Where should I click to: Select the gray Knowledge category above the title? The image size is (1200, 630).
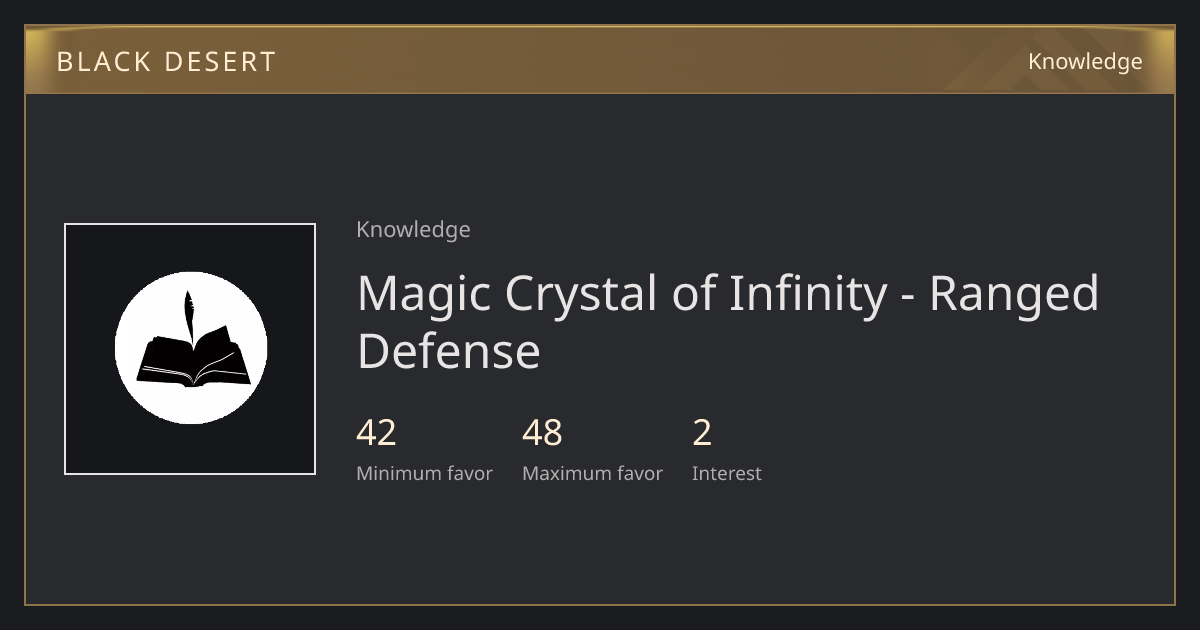[x=413, y=230]
